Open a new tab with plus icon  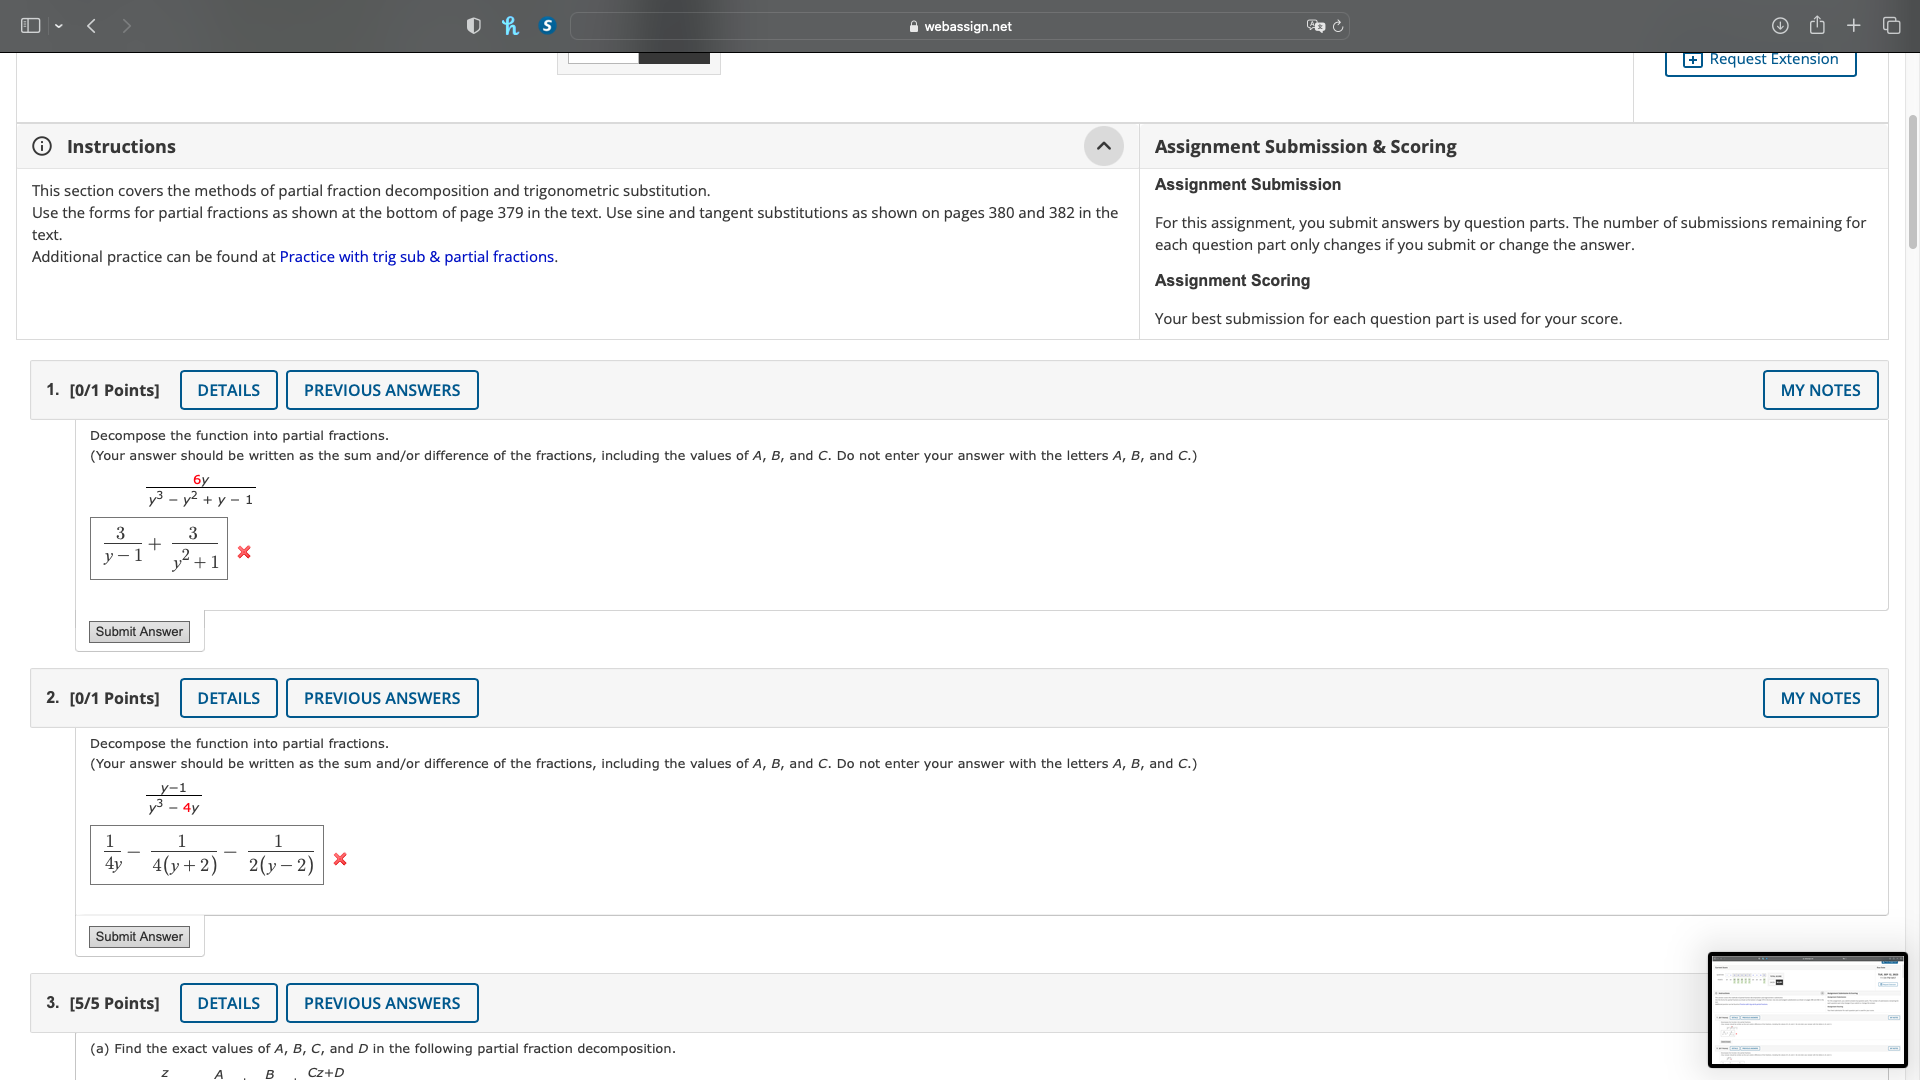1853,26
